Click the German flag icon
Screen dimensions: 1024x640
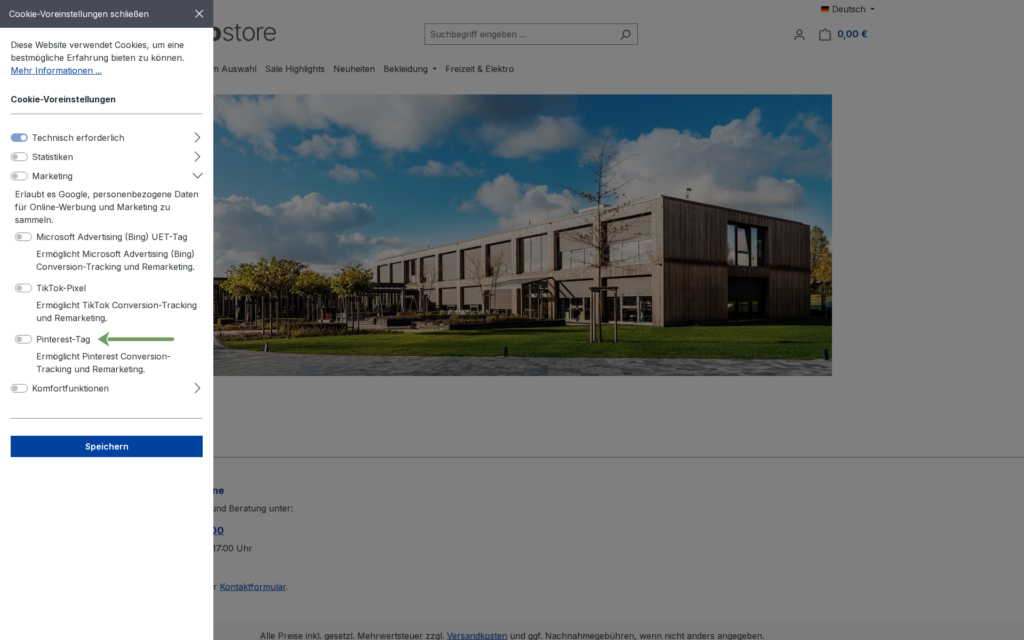(x=825, y=9)
